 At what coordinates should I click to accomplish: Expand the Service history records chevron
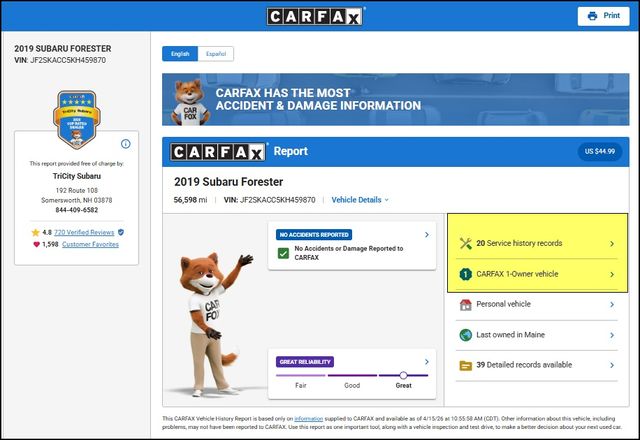click(612, 244)
